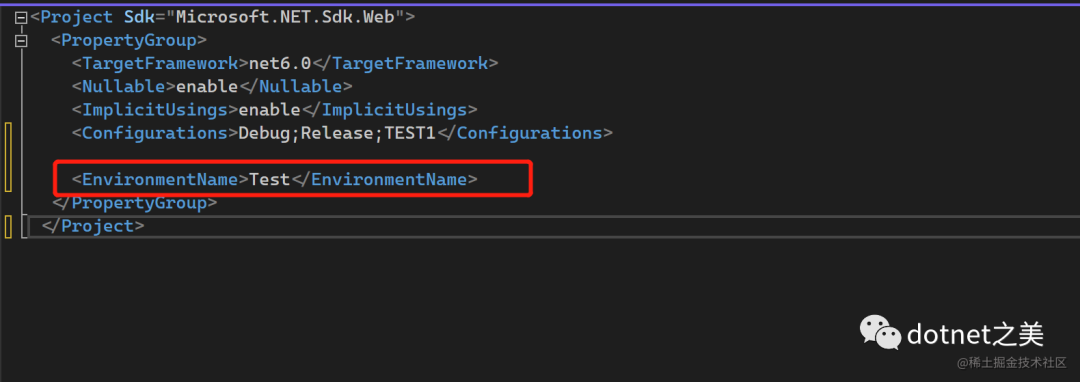1080x382 pixels.
Task: Click the closing Nullable tag
Action: (x=295, y=87)
